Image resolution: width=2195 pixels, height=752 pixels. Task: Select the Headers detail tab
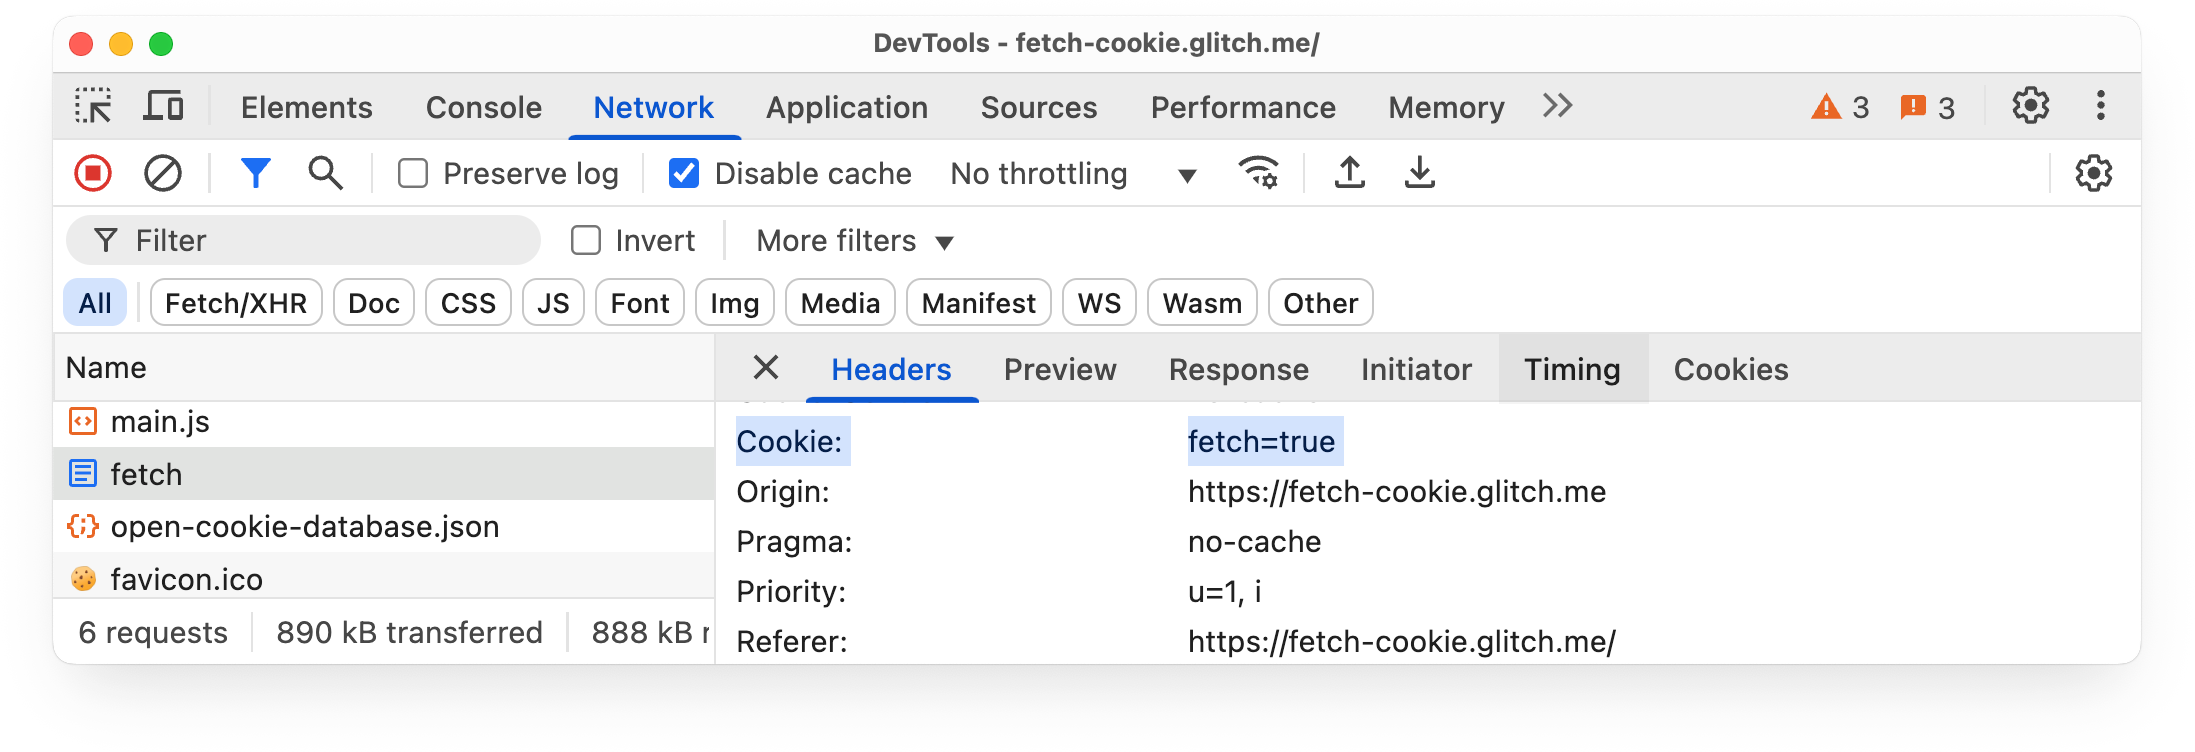click(x=891, y=370)
